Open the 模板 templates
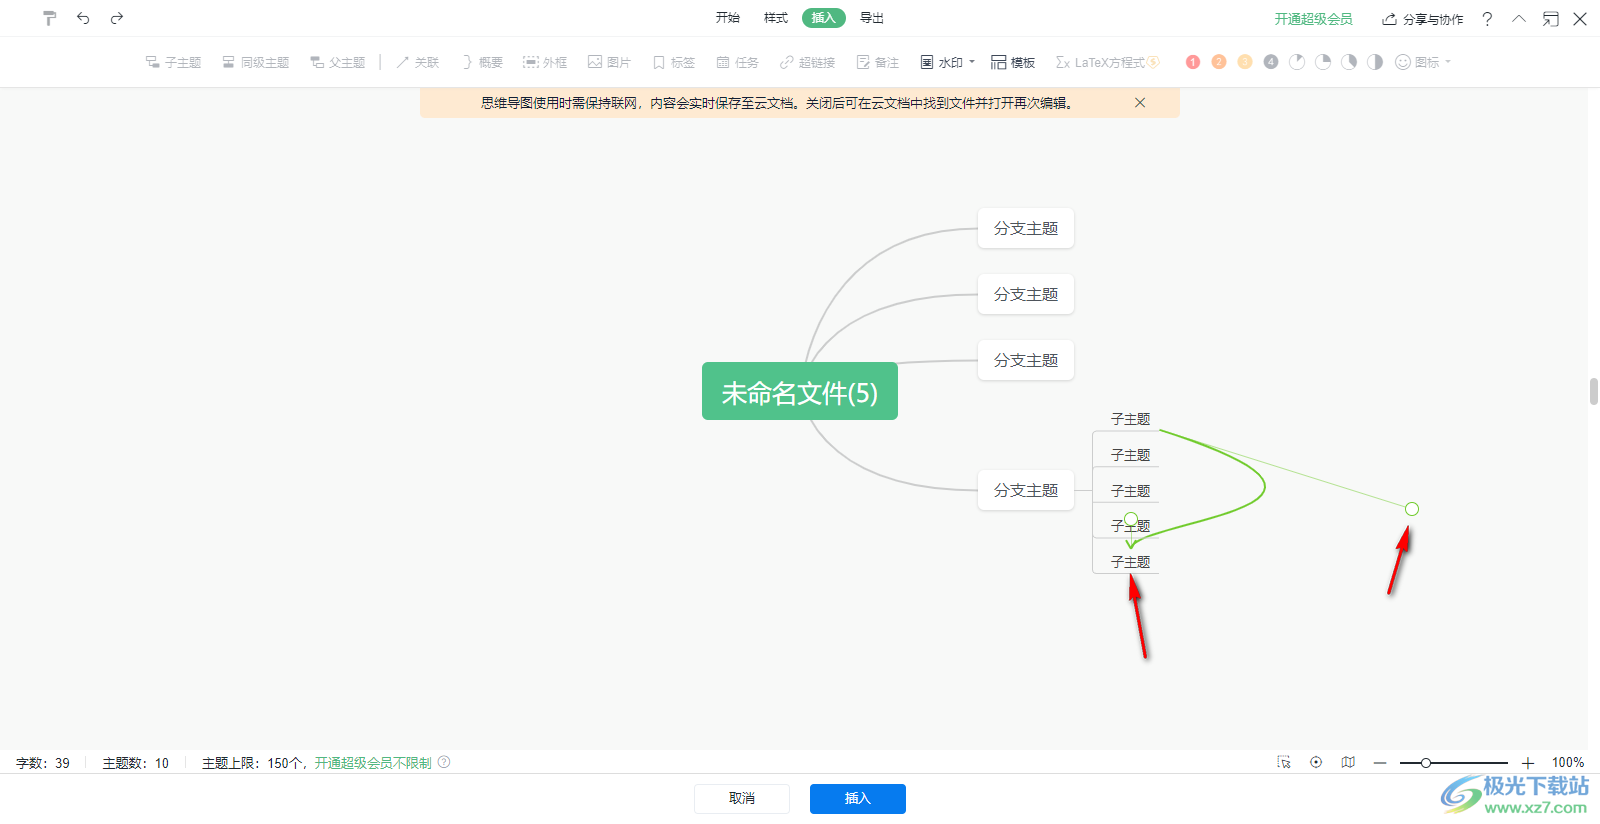This screenshot has width=1600, height=824. click(x=1013, y=62)
